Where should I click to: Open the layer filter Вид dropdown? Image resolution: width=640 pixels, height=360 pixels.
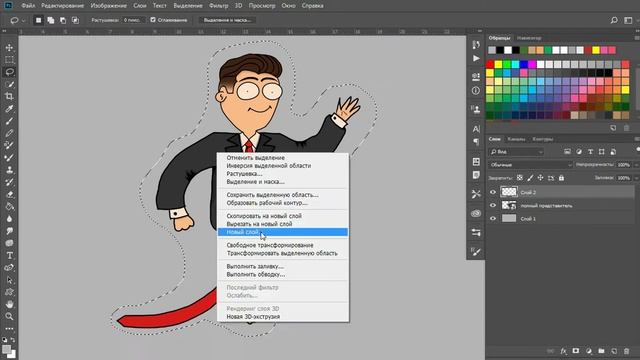coord(517,152)
